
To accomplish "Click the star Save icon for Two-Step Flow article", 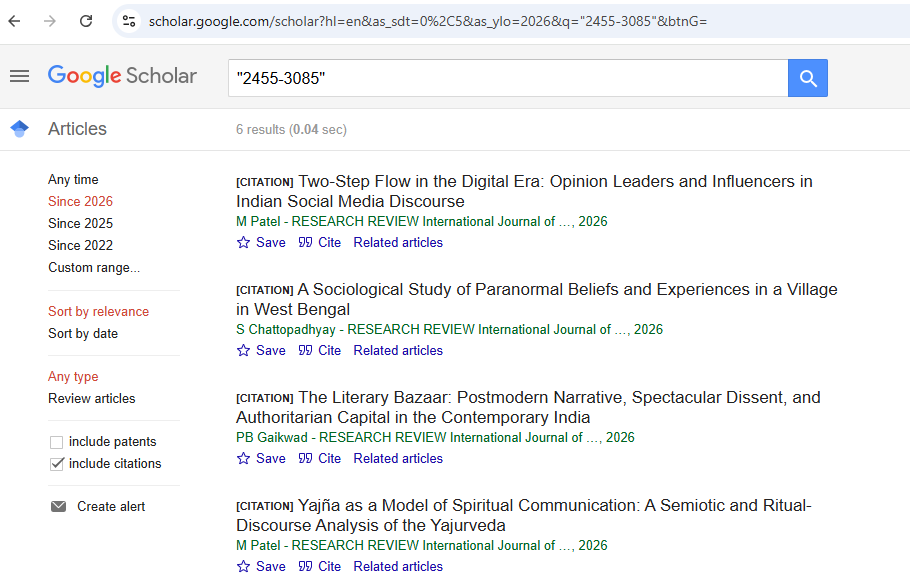I will [243, 243].
